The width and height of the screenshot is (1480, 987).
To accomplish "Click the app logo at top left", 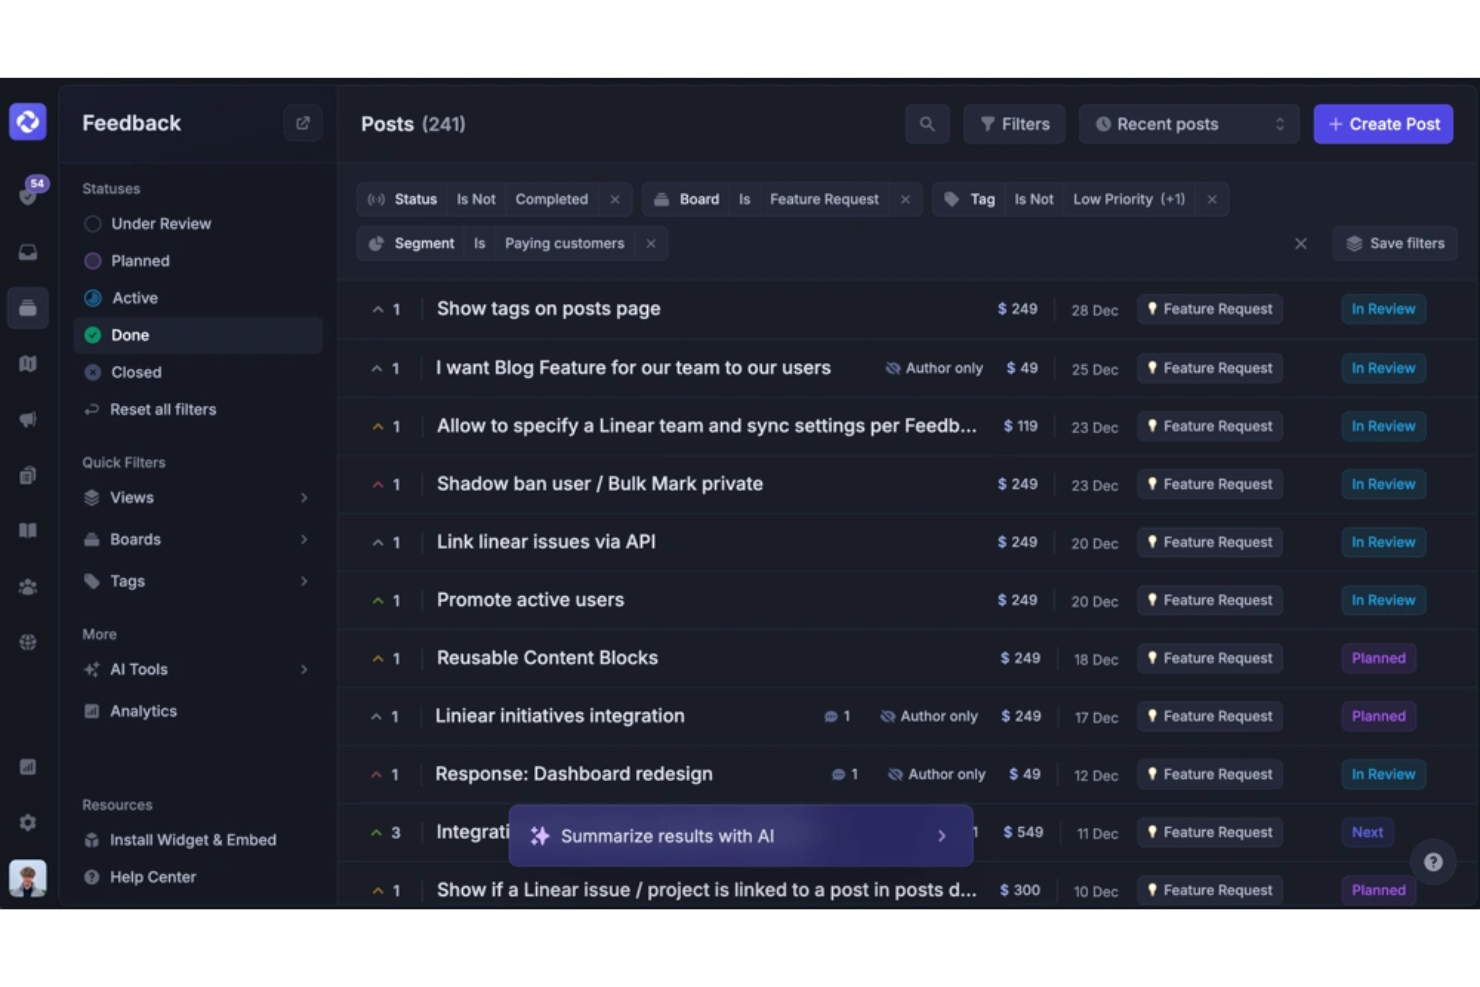I will click(28, 122).
